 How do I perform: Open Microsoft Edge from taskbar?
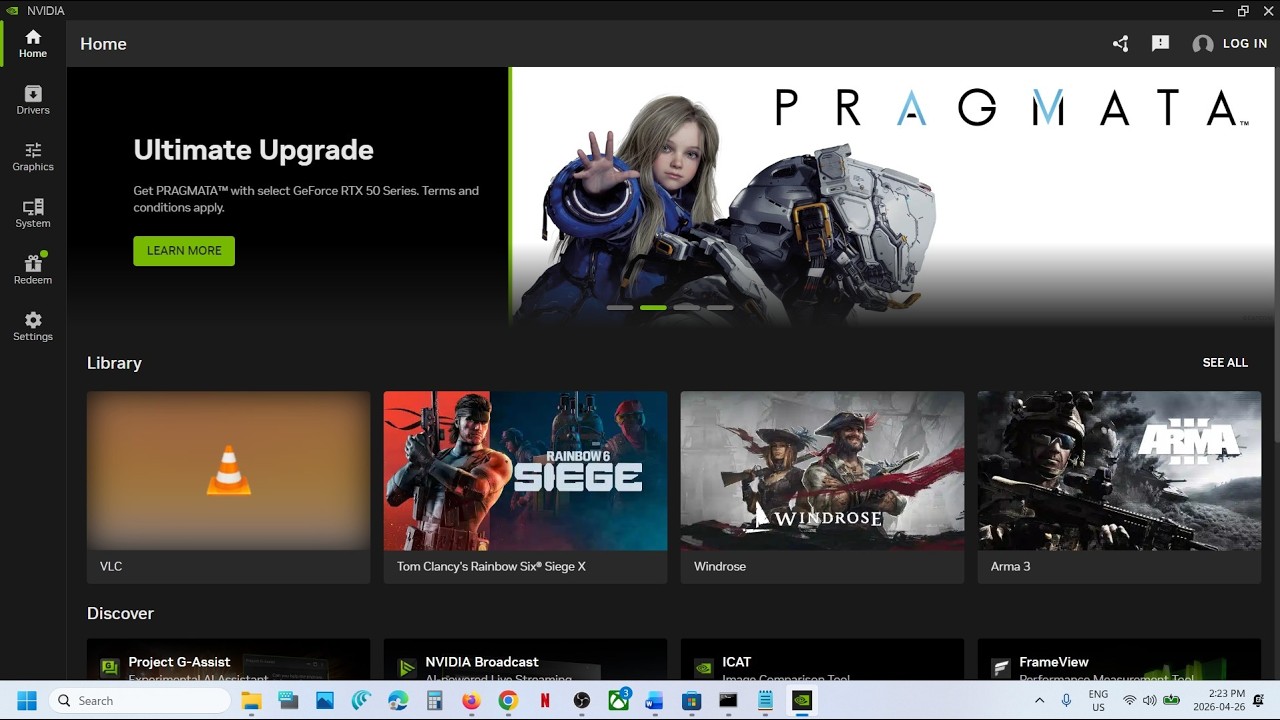[x=398, y=701]
